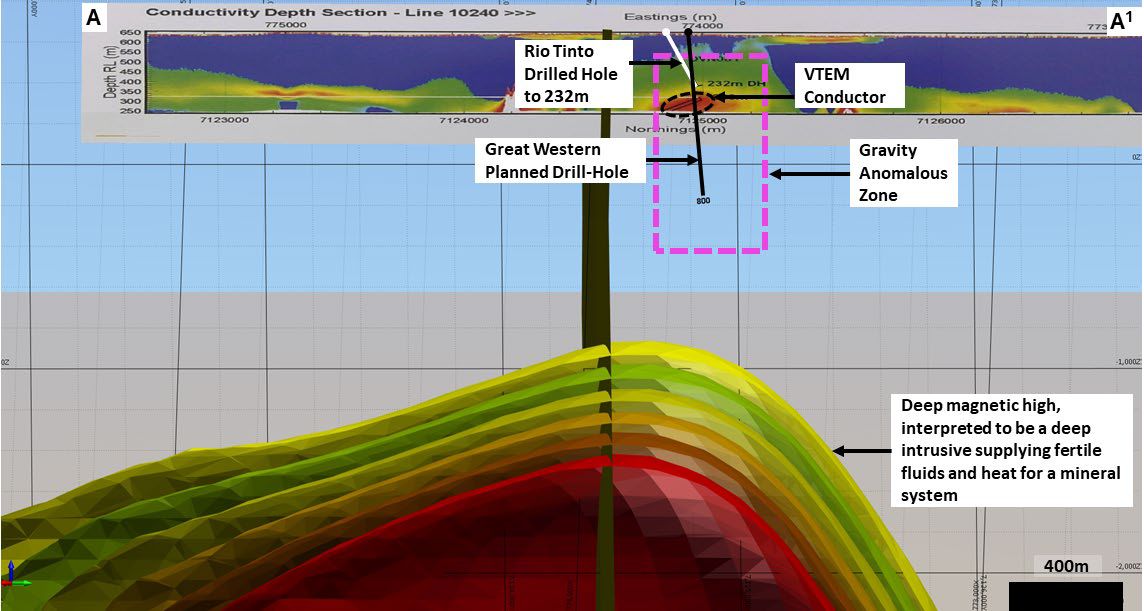This screenshot has height=611, width=1144.
Task: Click the Conductivity Depth Section Line 10240 title
Action: pos(340,13)
